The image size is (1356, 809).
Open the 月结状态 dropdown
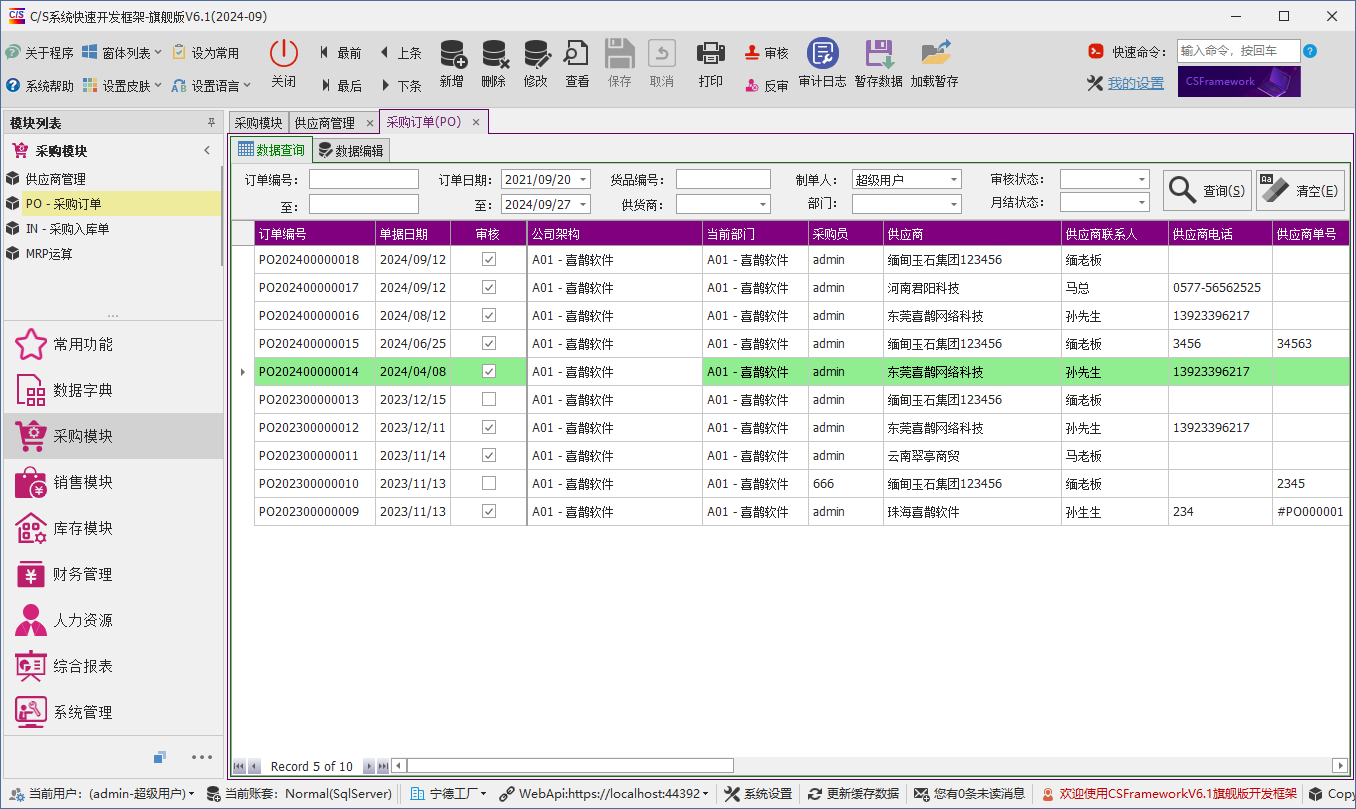tap(1142, 205)
